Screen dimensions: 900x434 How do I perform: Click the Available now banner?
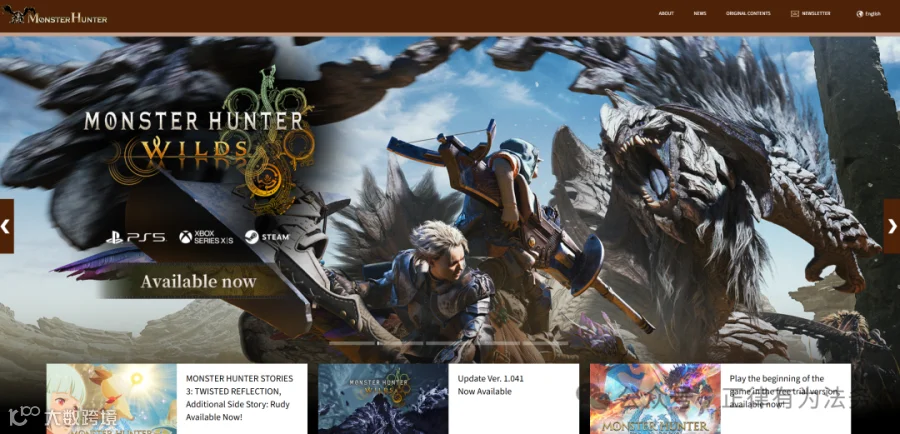tap(198, 281)
